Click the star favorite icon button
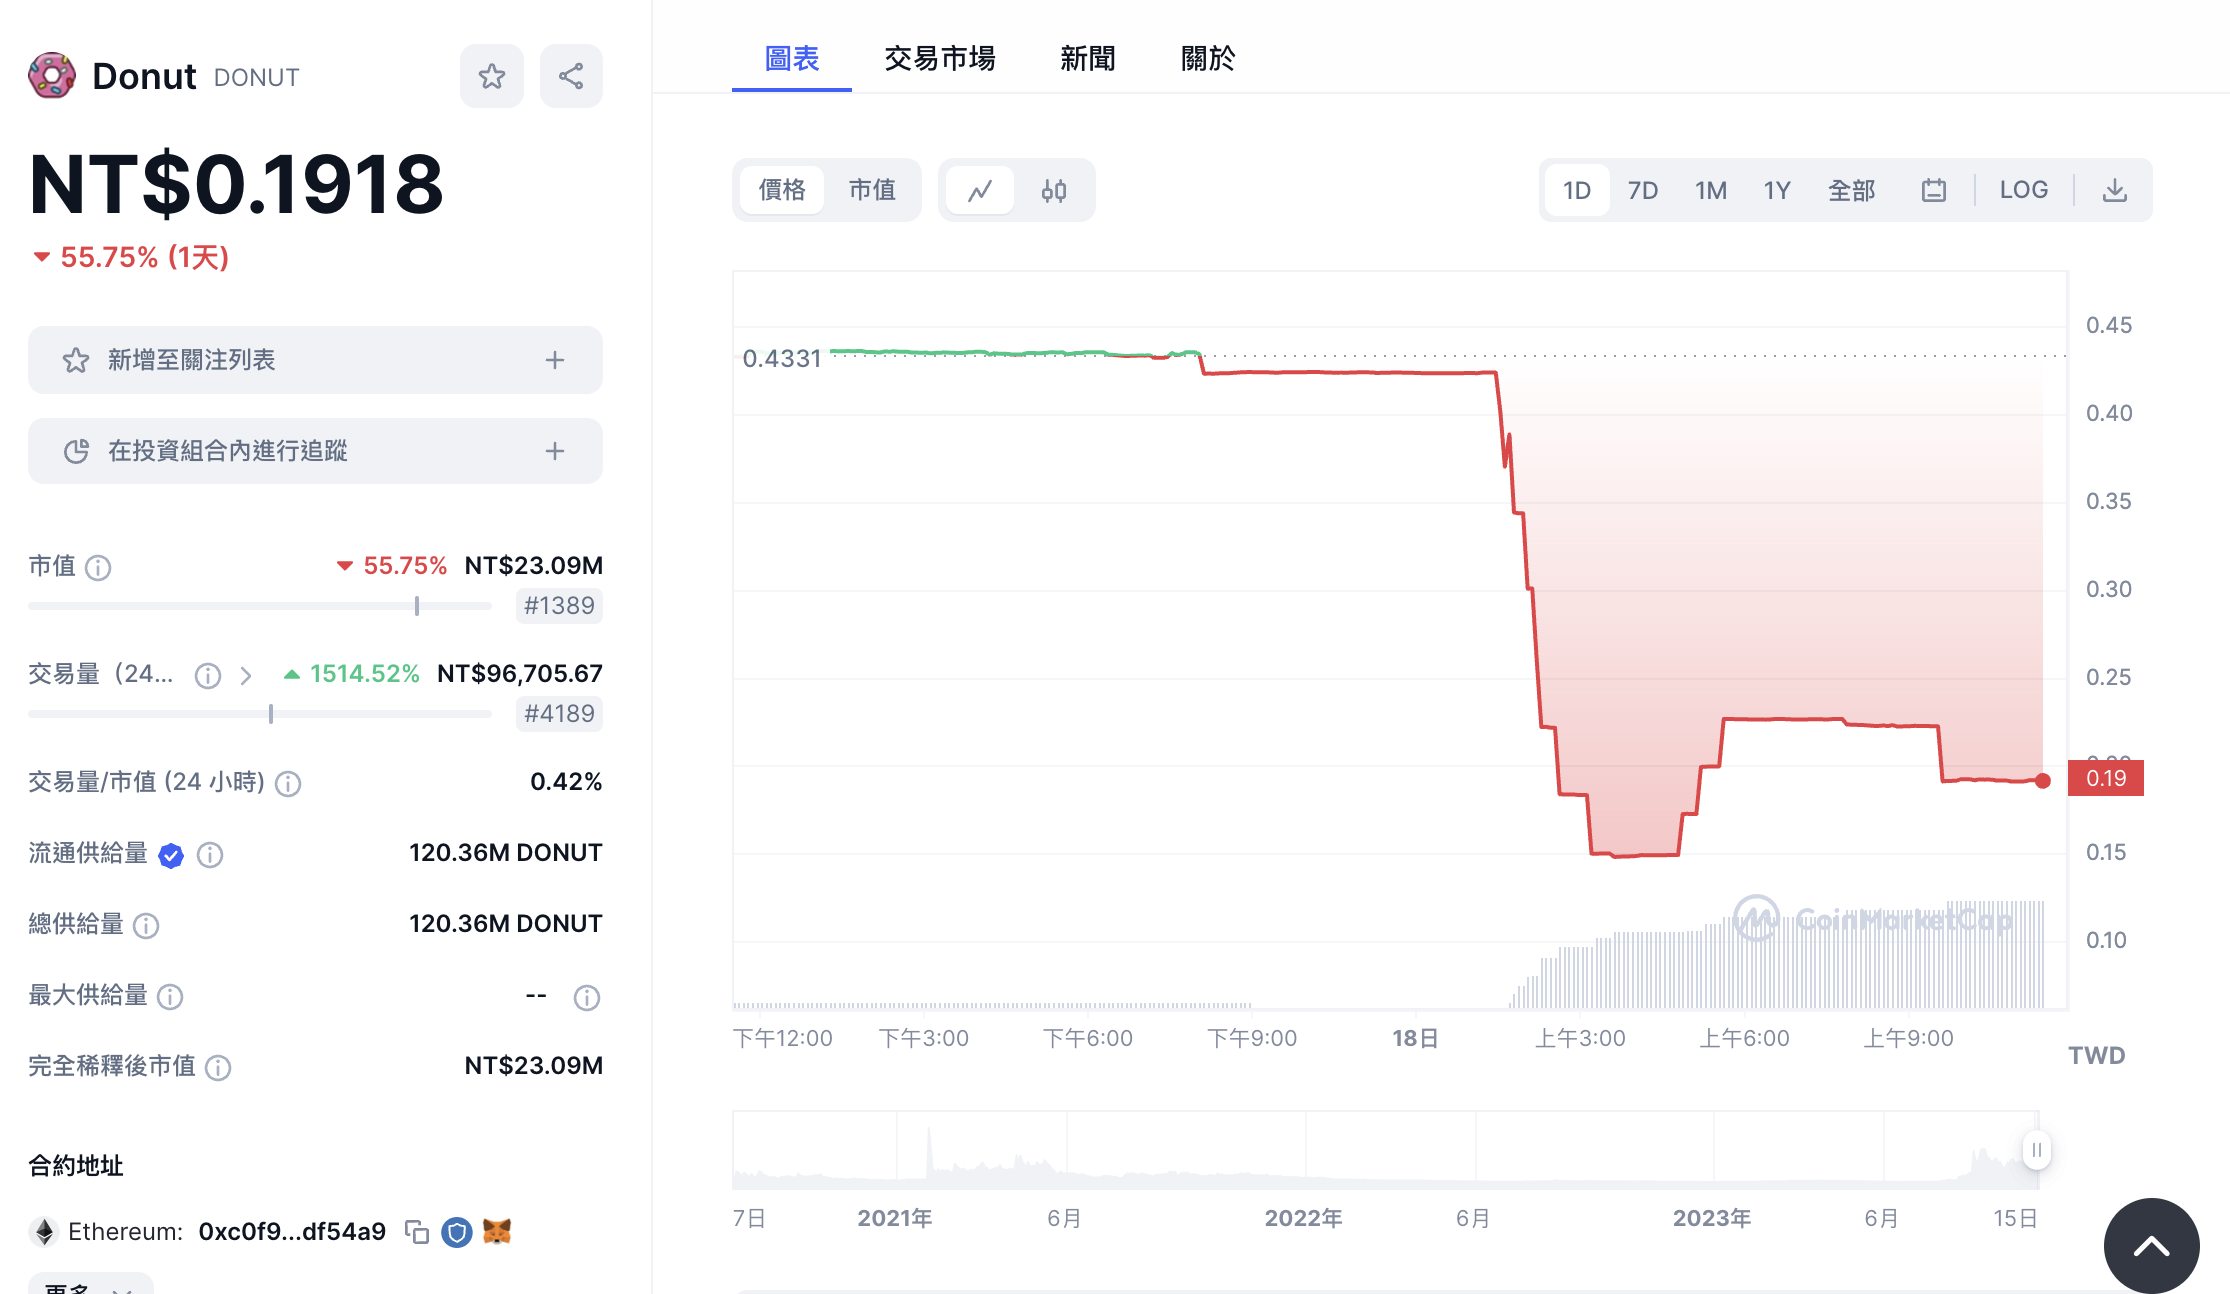This screenshot has height=1294, width=2230. tap(491, 76)
